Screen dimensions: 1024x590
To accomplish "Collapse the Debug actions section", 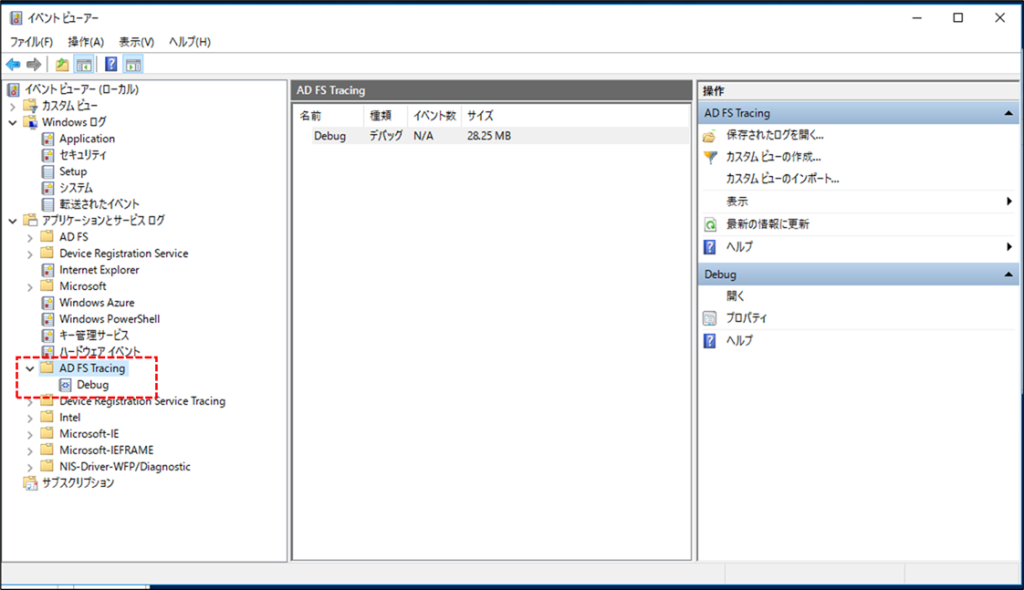I will pyautogui.click(x=1008, y=274).
